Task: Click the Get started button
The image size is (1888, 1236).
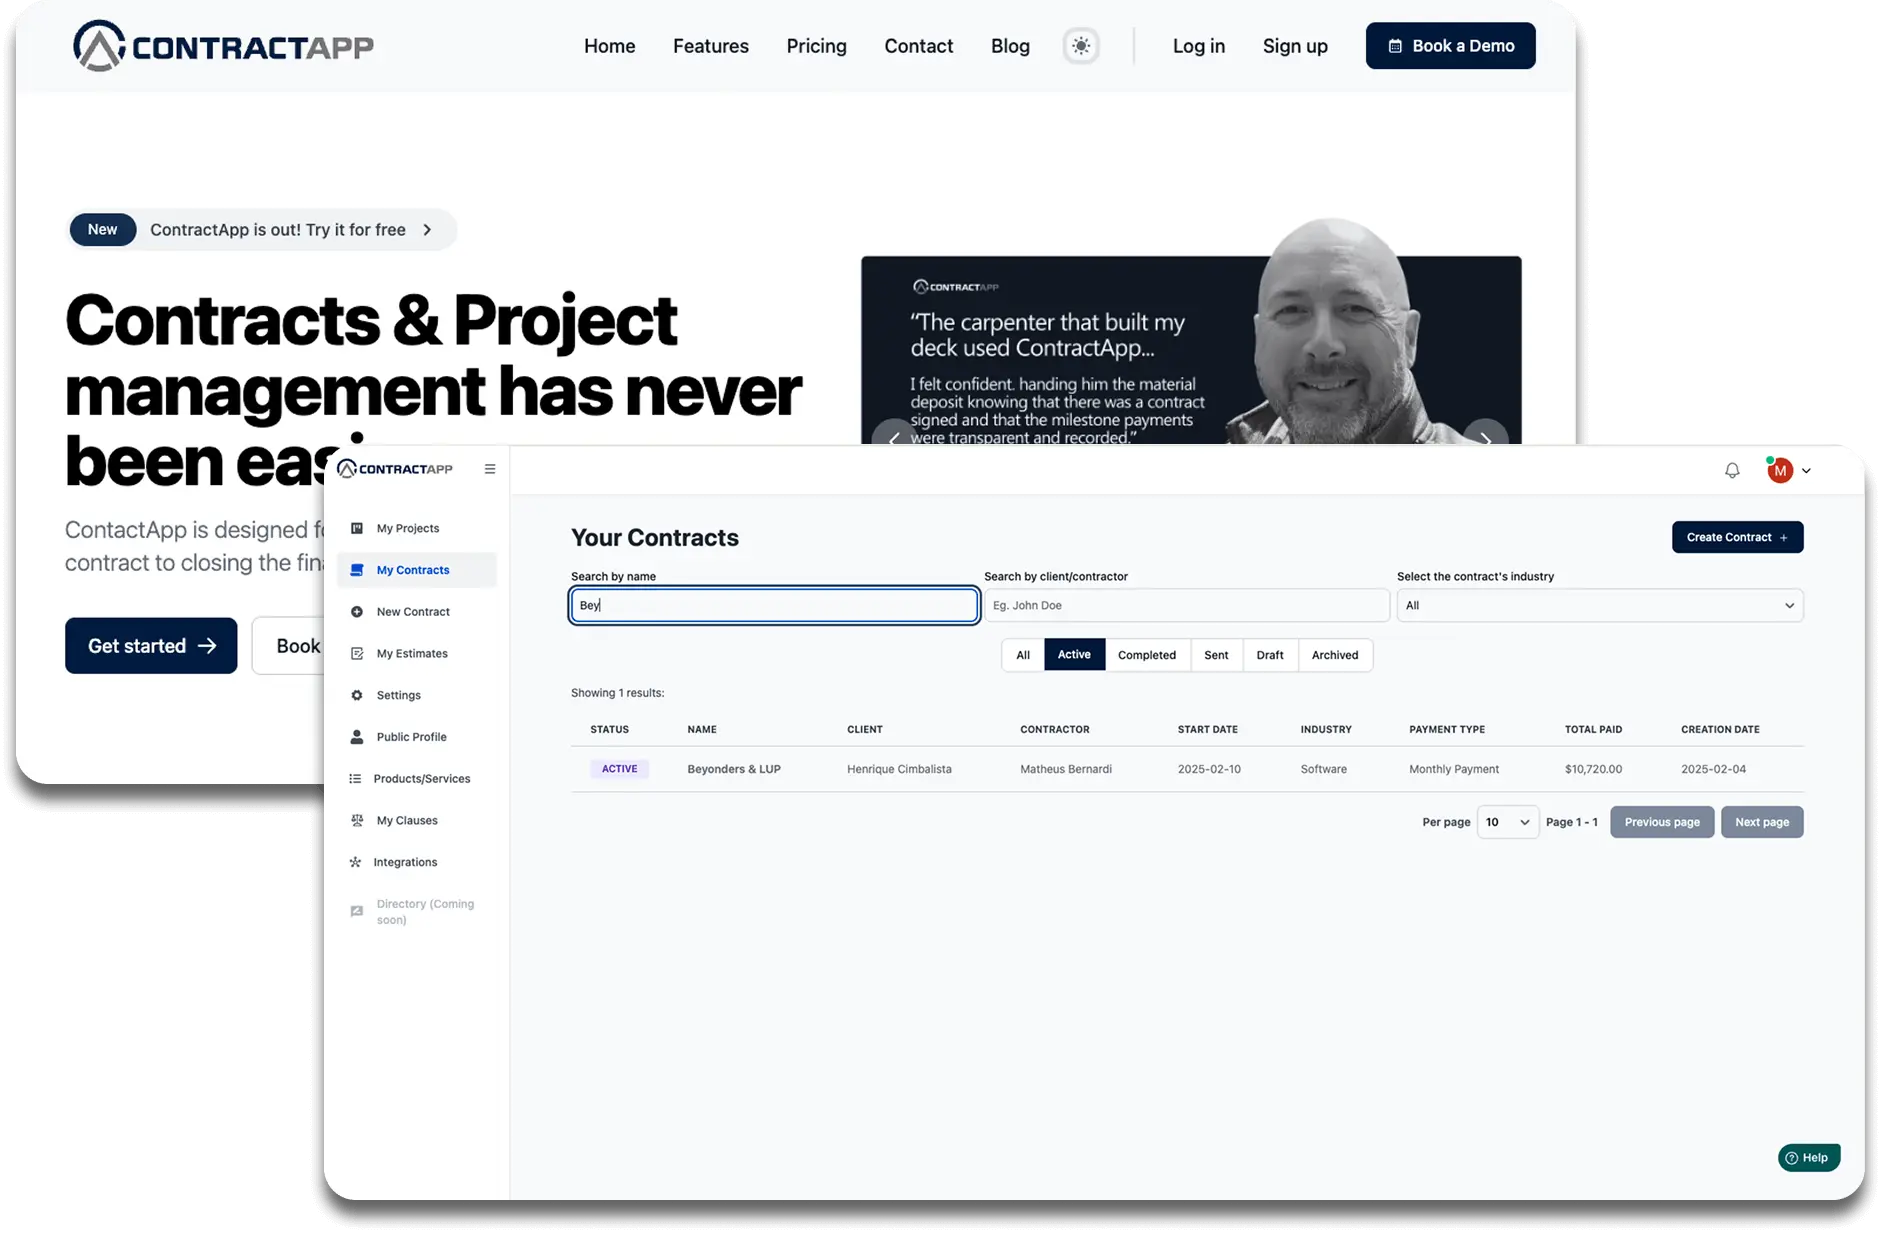Action: 151,646
